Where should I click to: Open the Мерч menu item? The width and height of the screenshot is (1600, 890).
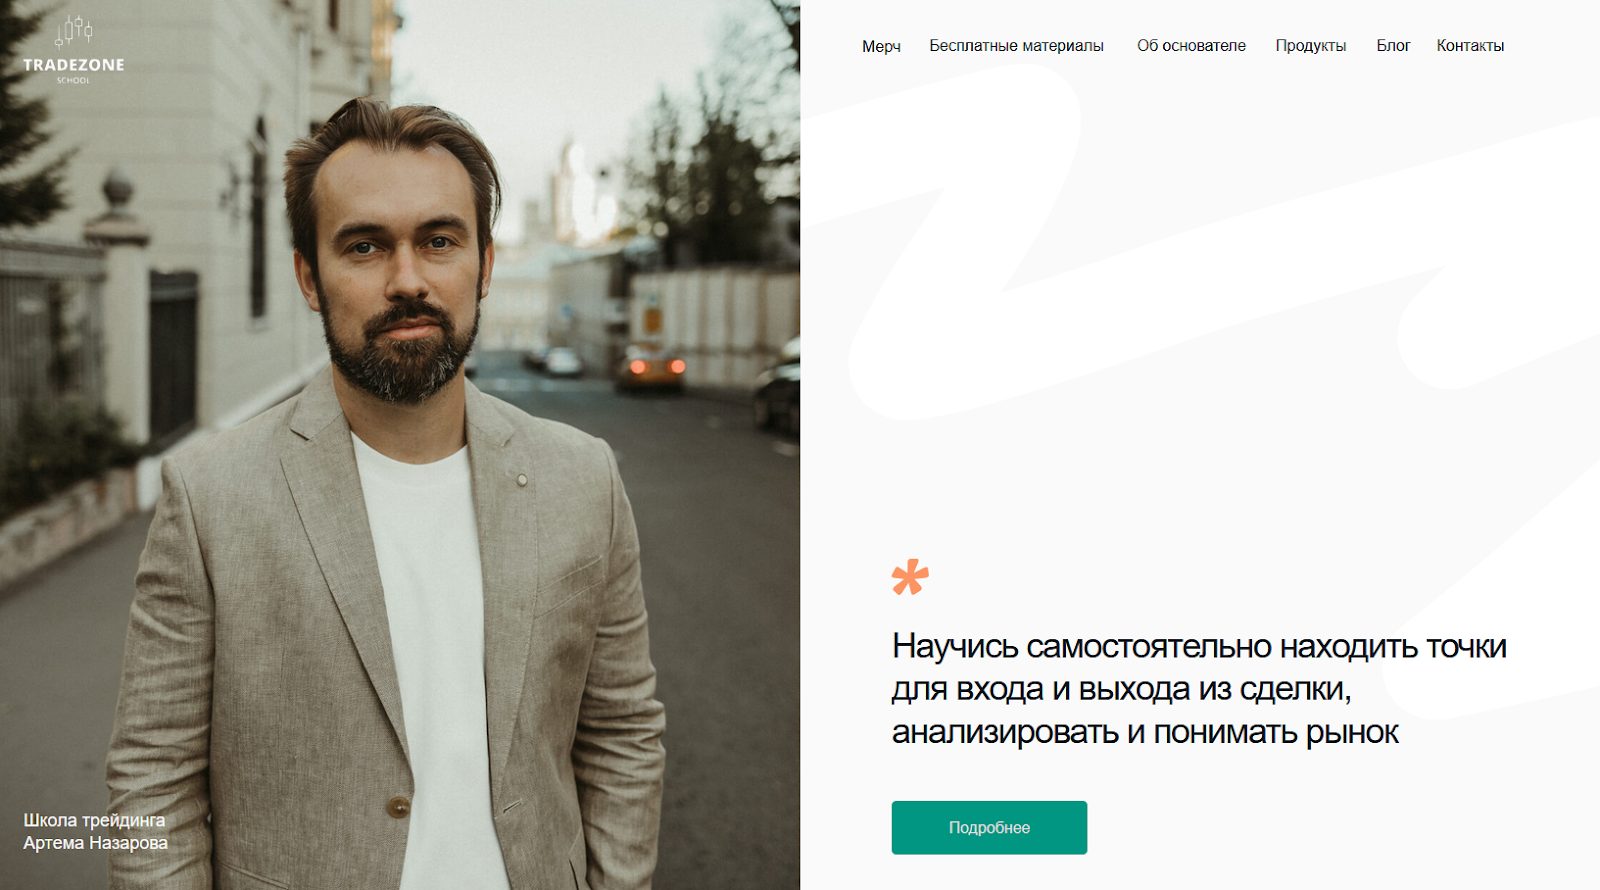point(881,46)
